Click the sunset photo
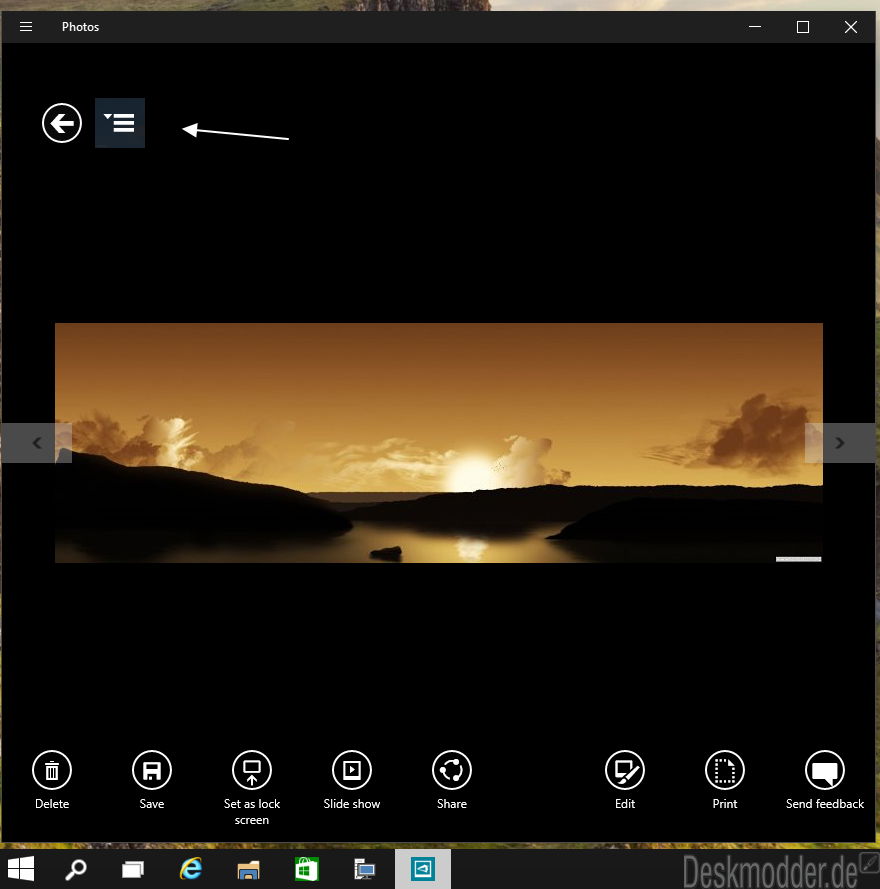880x889 pixels. coord(439,443)
